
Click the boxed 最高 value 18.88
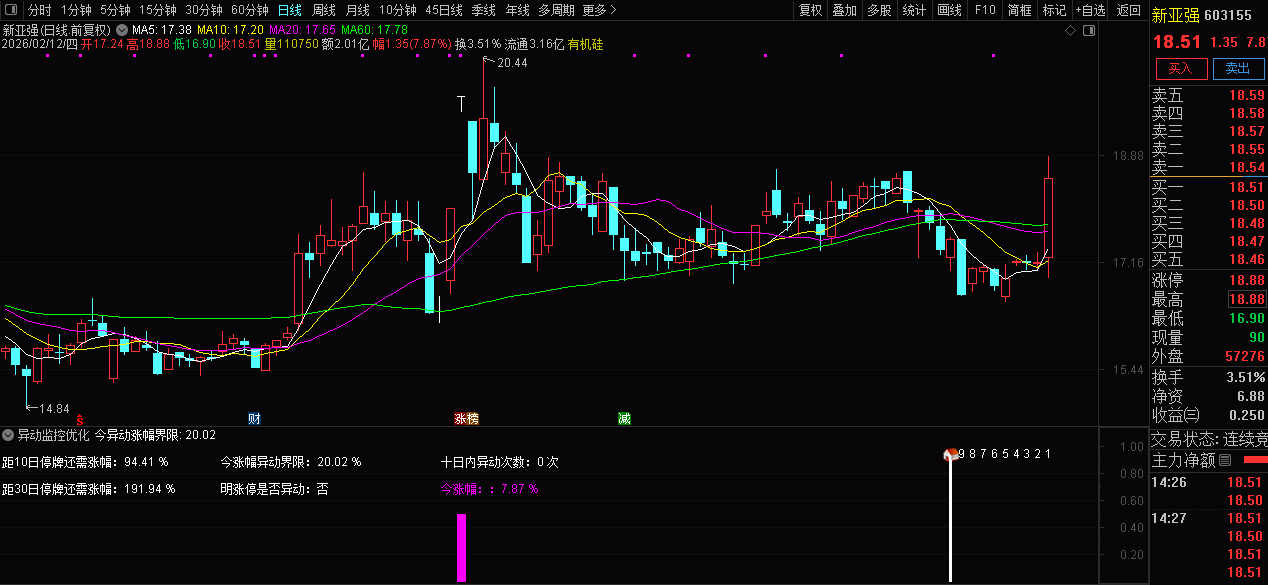point(1247,299)
